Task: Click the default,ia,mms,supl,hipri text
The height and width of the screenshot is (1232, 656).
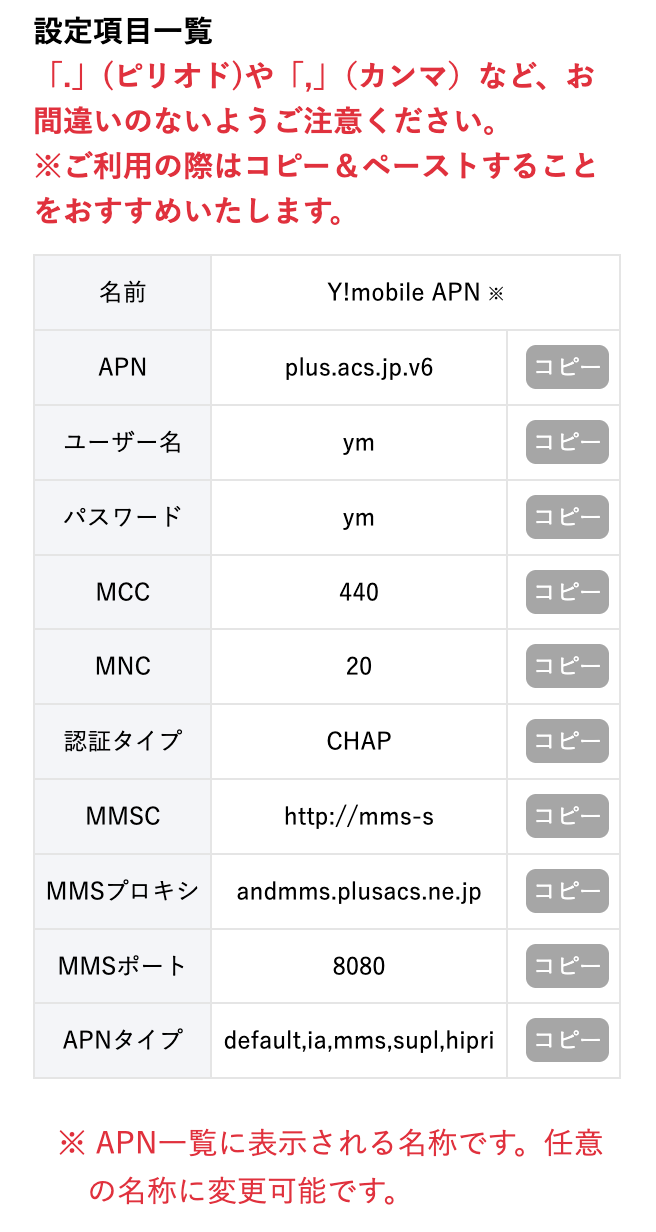Action: (x=359, y=1041)
